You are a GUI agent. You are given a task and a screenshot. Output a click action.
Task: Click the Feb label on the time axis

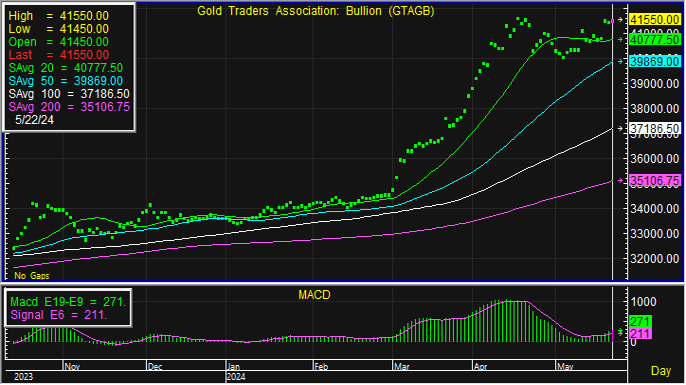tap(321, 367)
